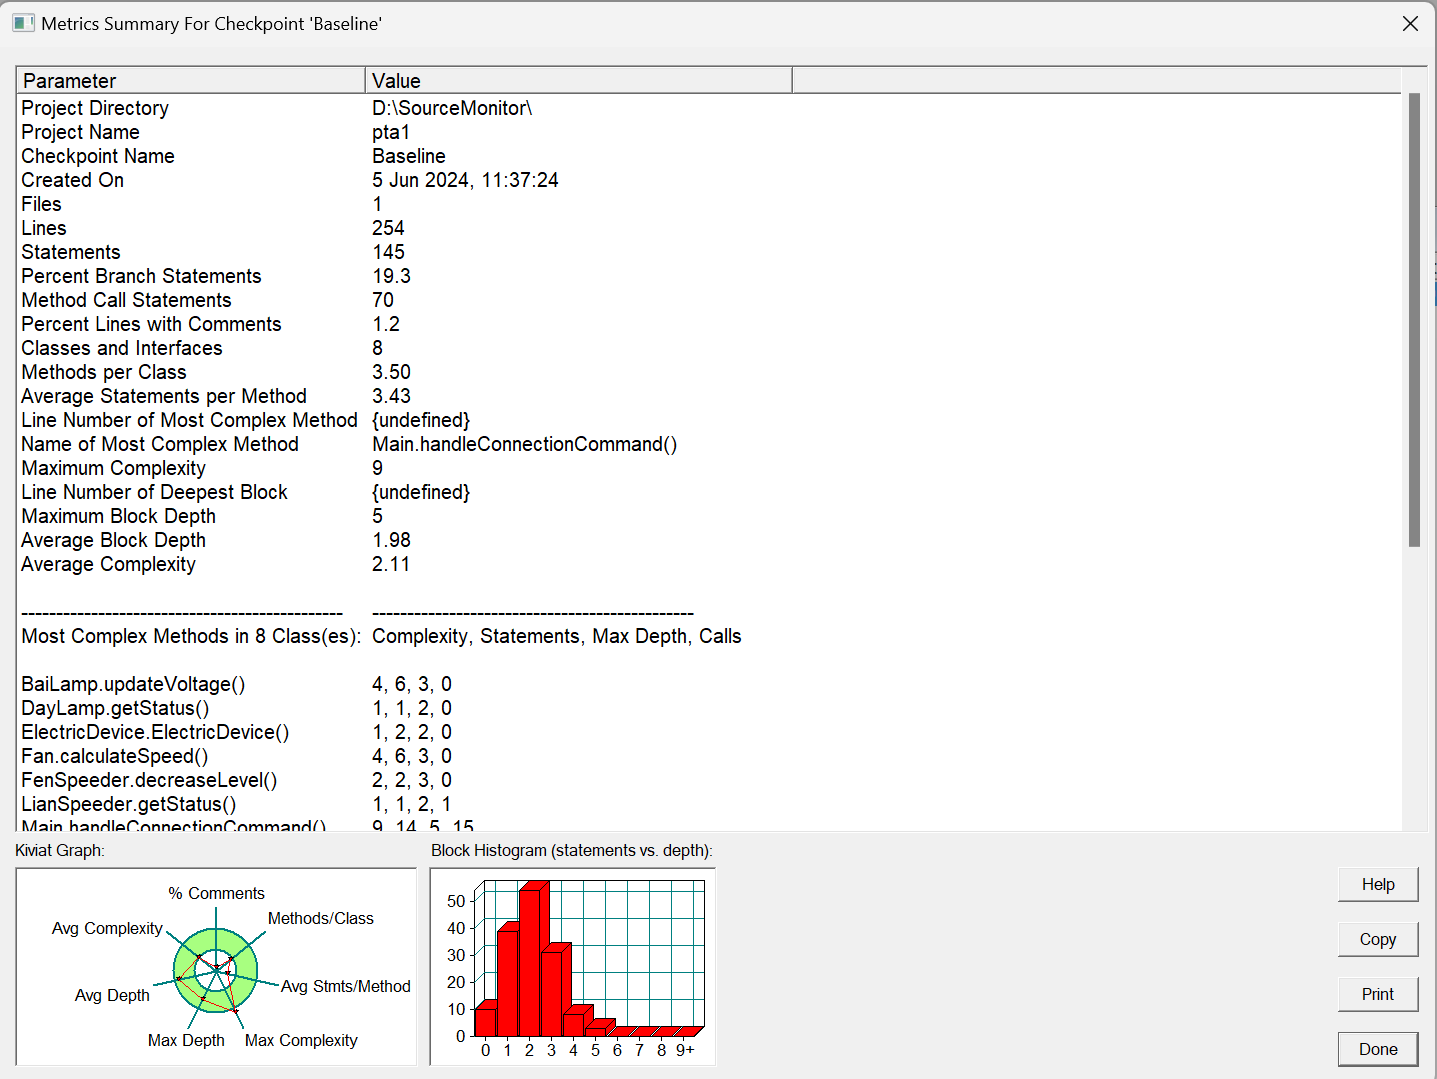Click the Help button
The height and width of the screenshot is (1079, 1437).
click(x=1378, y=884)
